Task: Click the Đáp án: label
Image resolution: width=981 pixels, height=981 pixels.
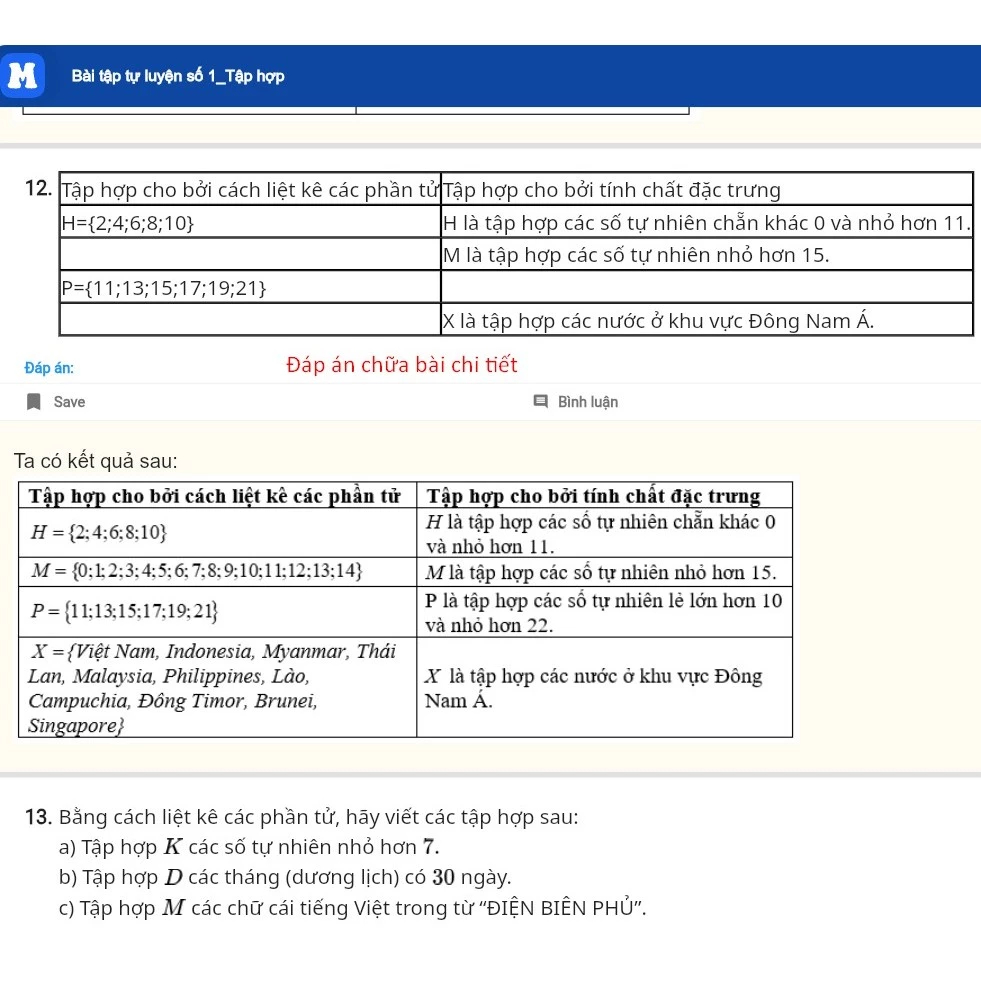Action: point(49,368)
